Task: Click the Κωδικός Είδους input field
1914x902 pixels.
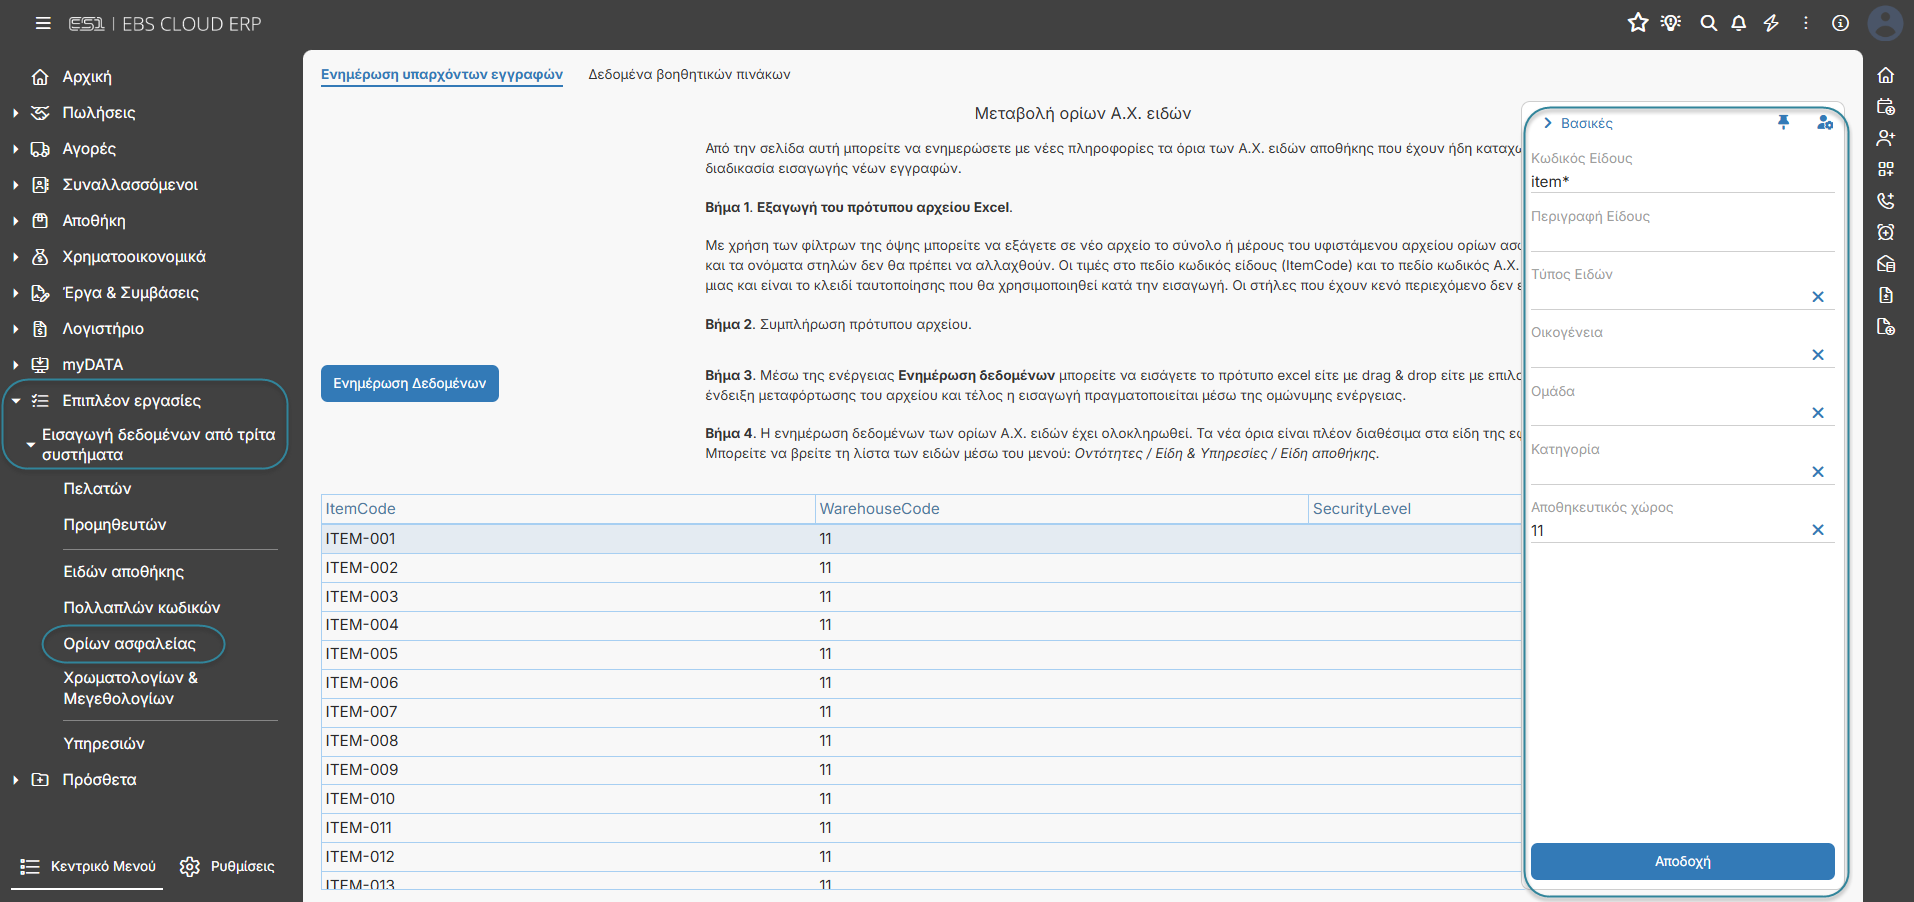Action: [x=1682, y=182]
